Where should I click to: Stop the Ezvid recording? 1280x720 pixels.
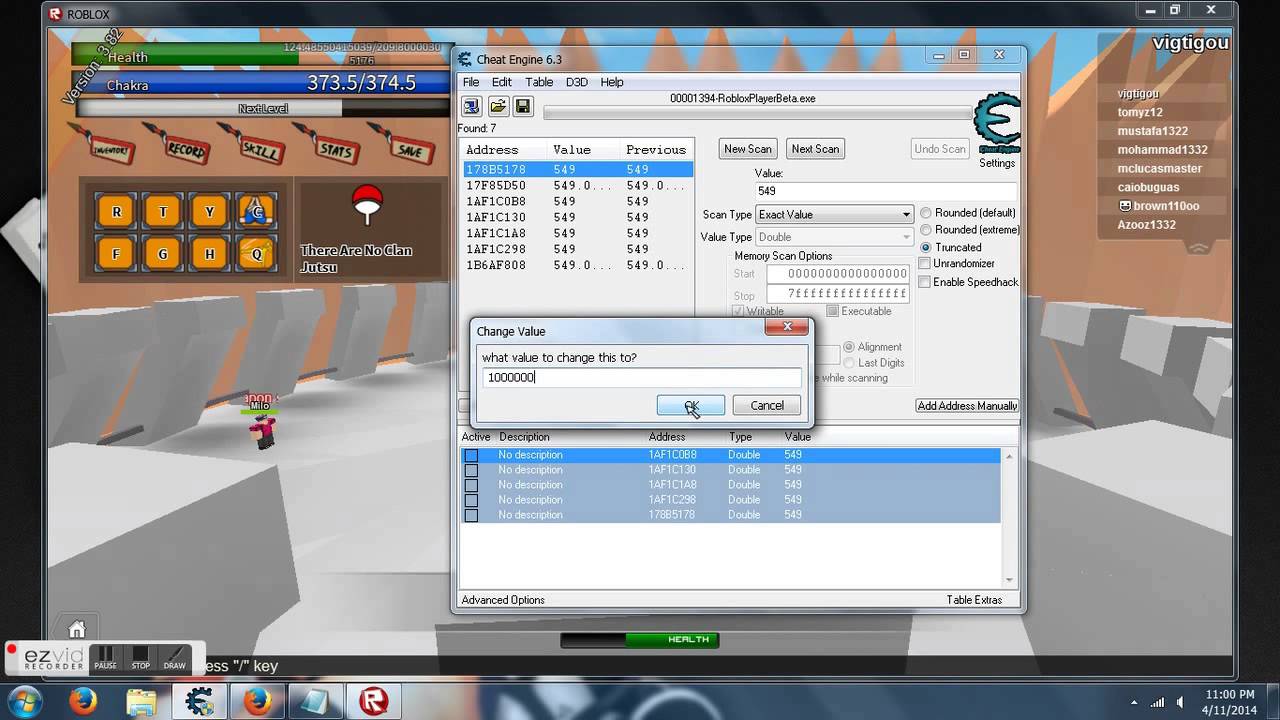[x=141, y=658]
